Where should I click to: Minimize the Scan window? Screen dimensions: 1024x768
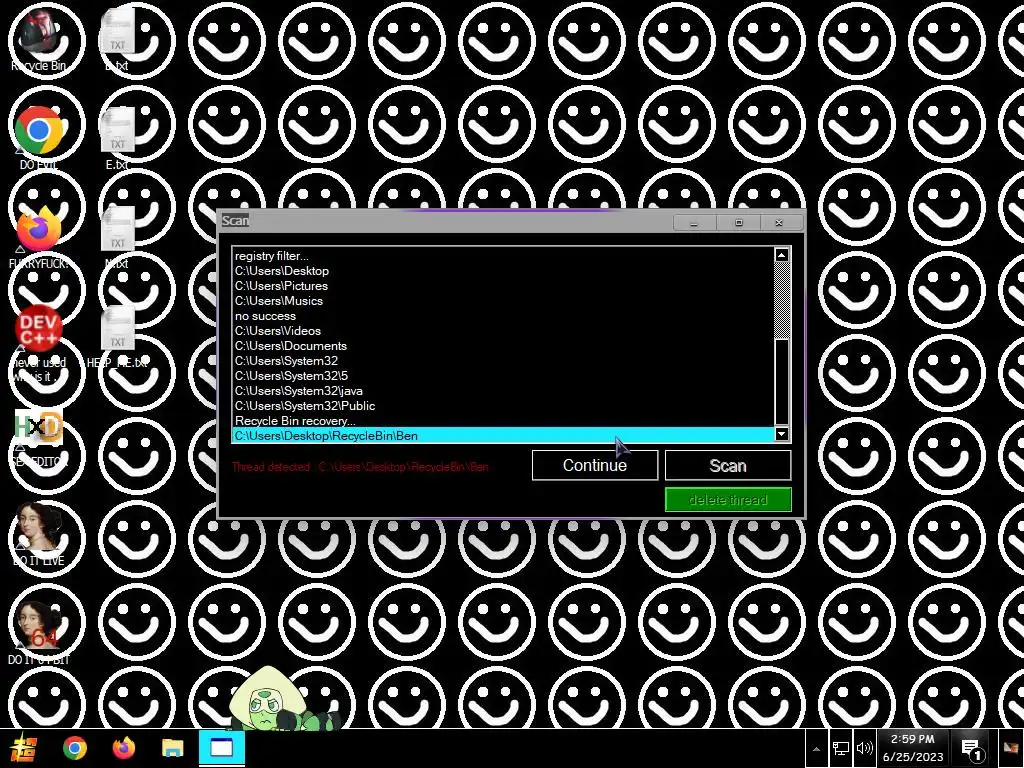(x=694, y=223)
